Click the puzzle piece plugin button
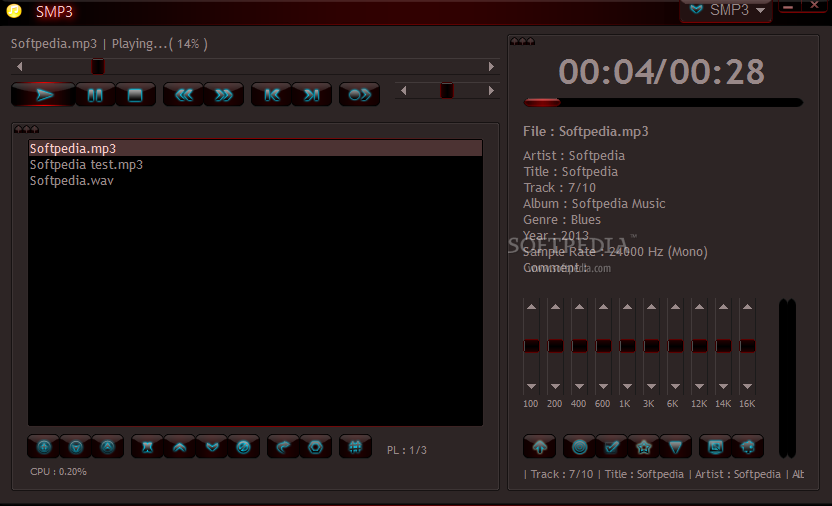The width and height of the screenshot is (832, 506). coord(748,447)
